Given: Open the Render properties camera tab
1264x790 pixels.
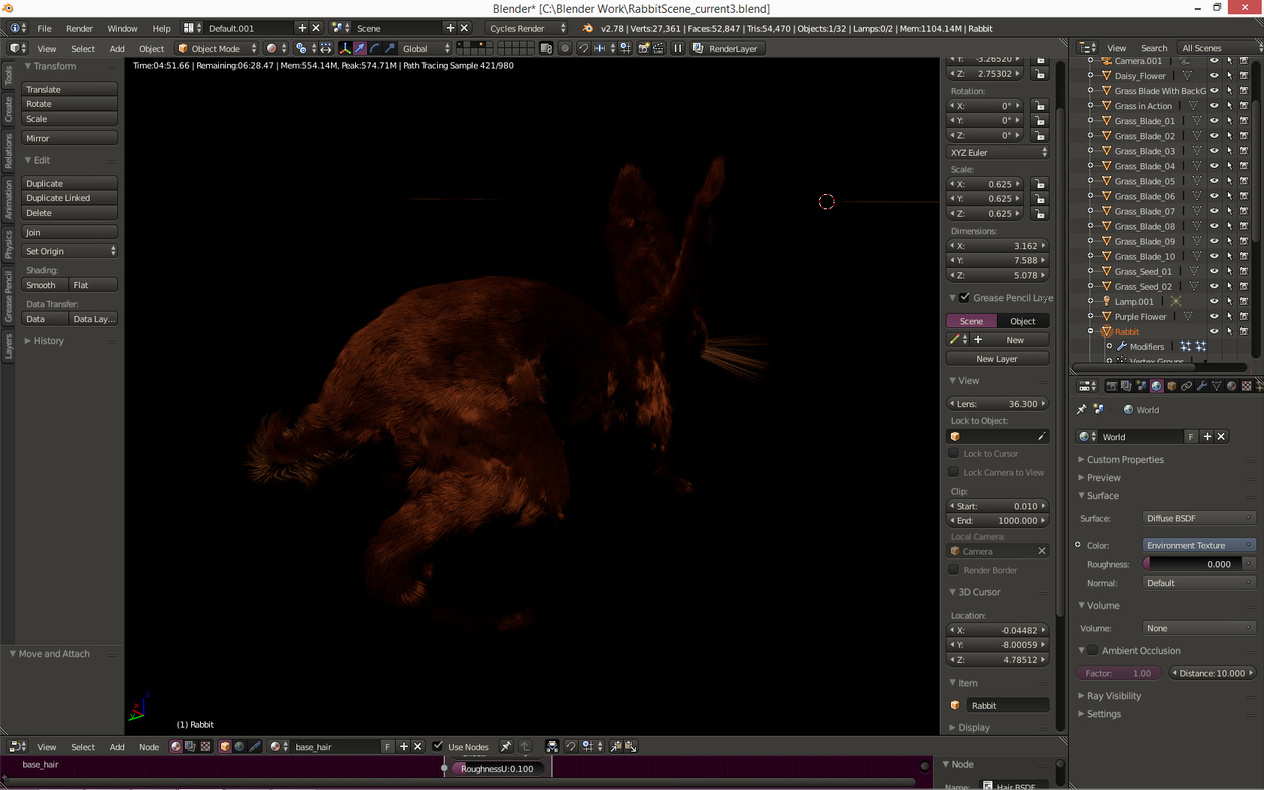Looking at the screenshot, I should (1111, 386).
